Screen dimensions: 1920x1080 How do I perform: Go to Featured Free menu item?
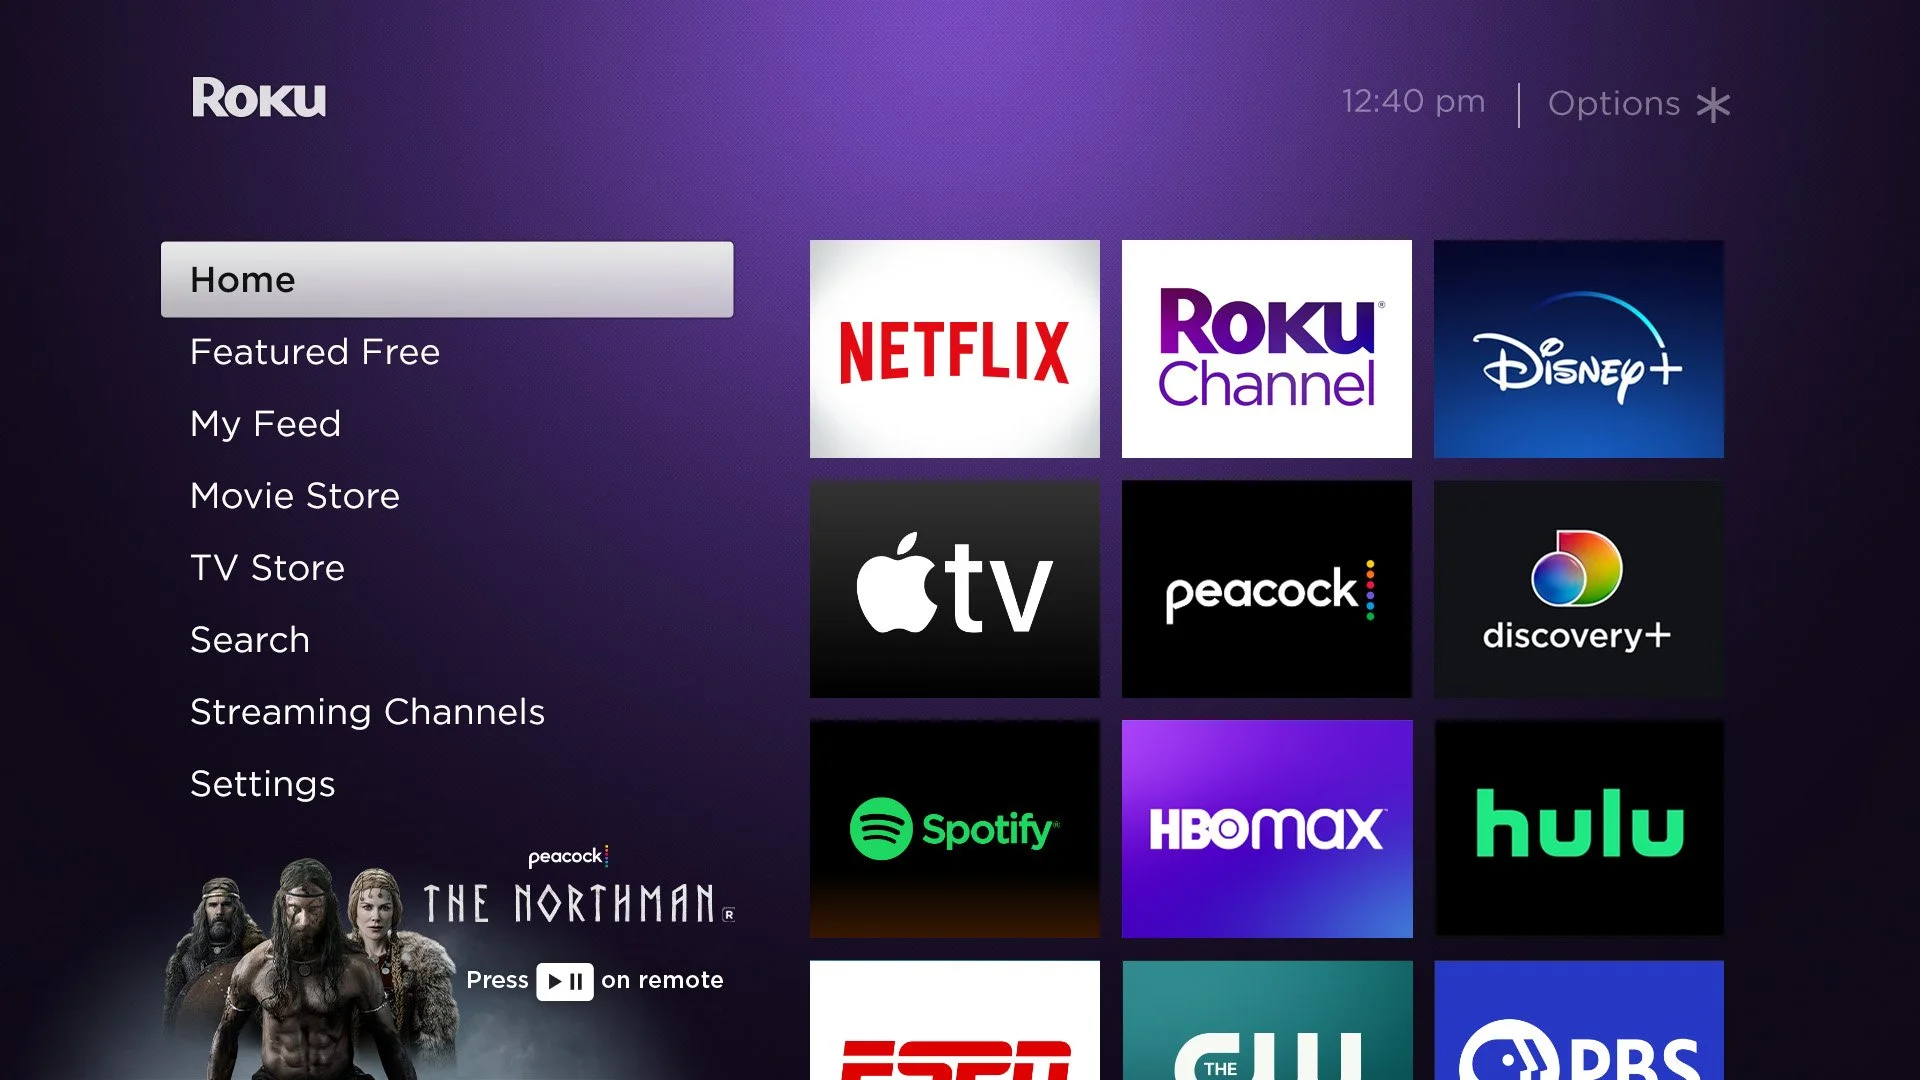(x=315, y=352)
